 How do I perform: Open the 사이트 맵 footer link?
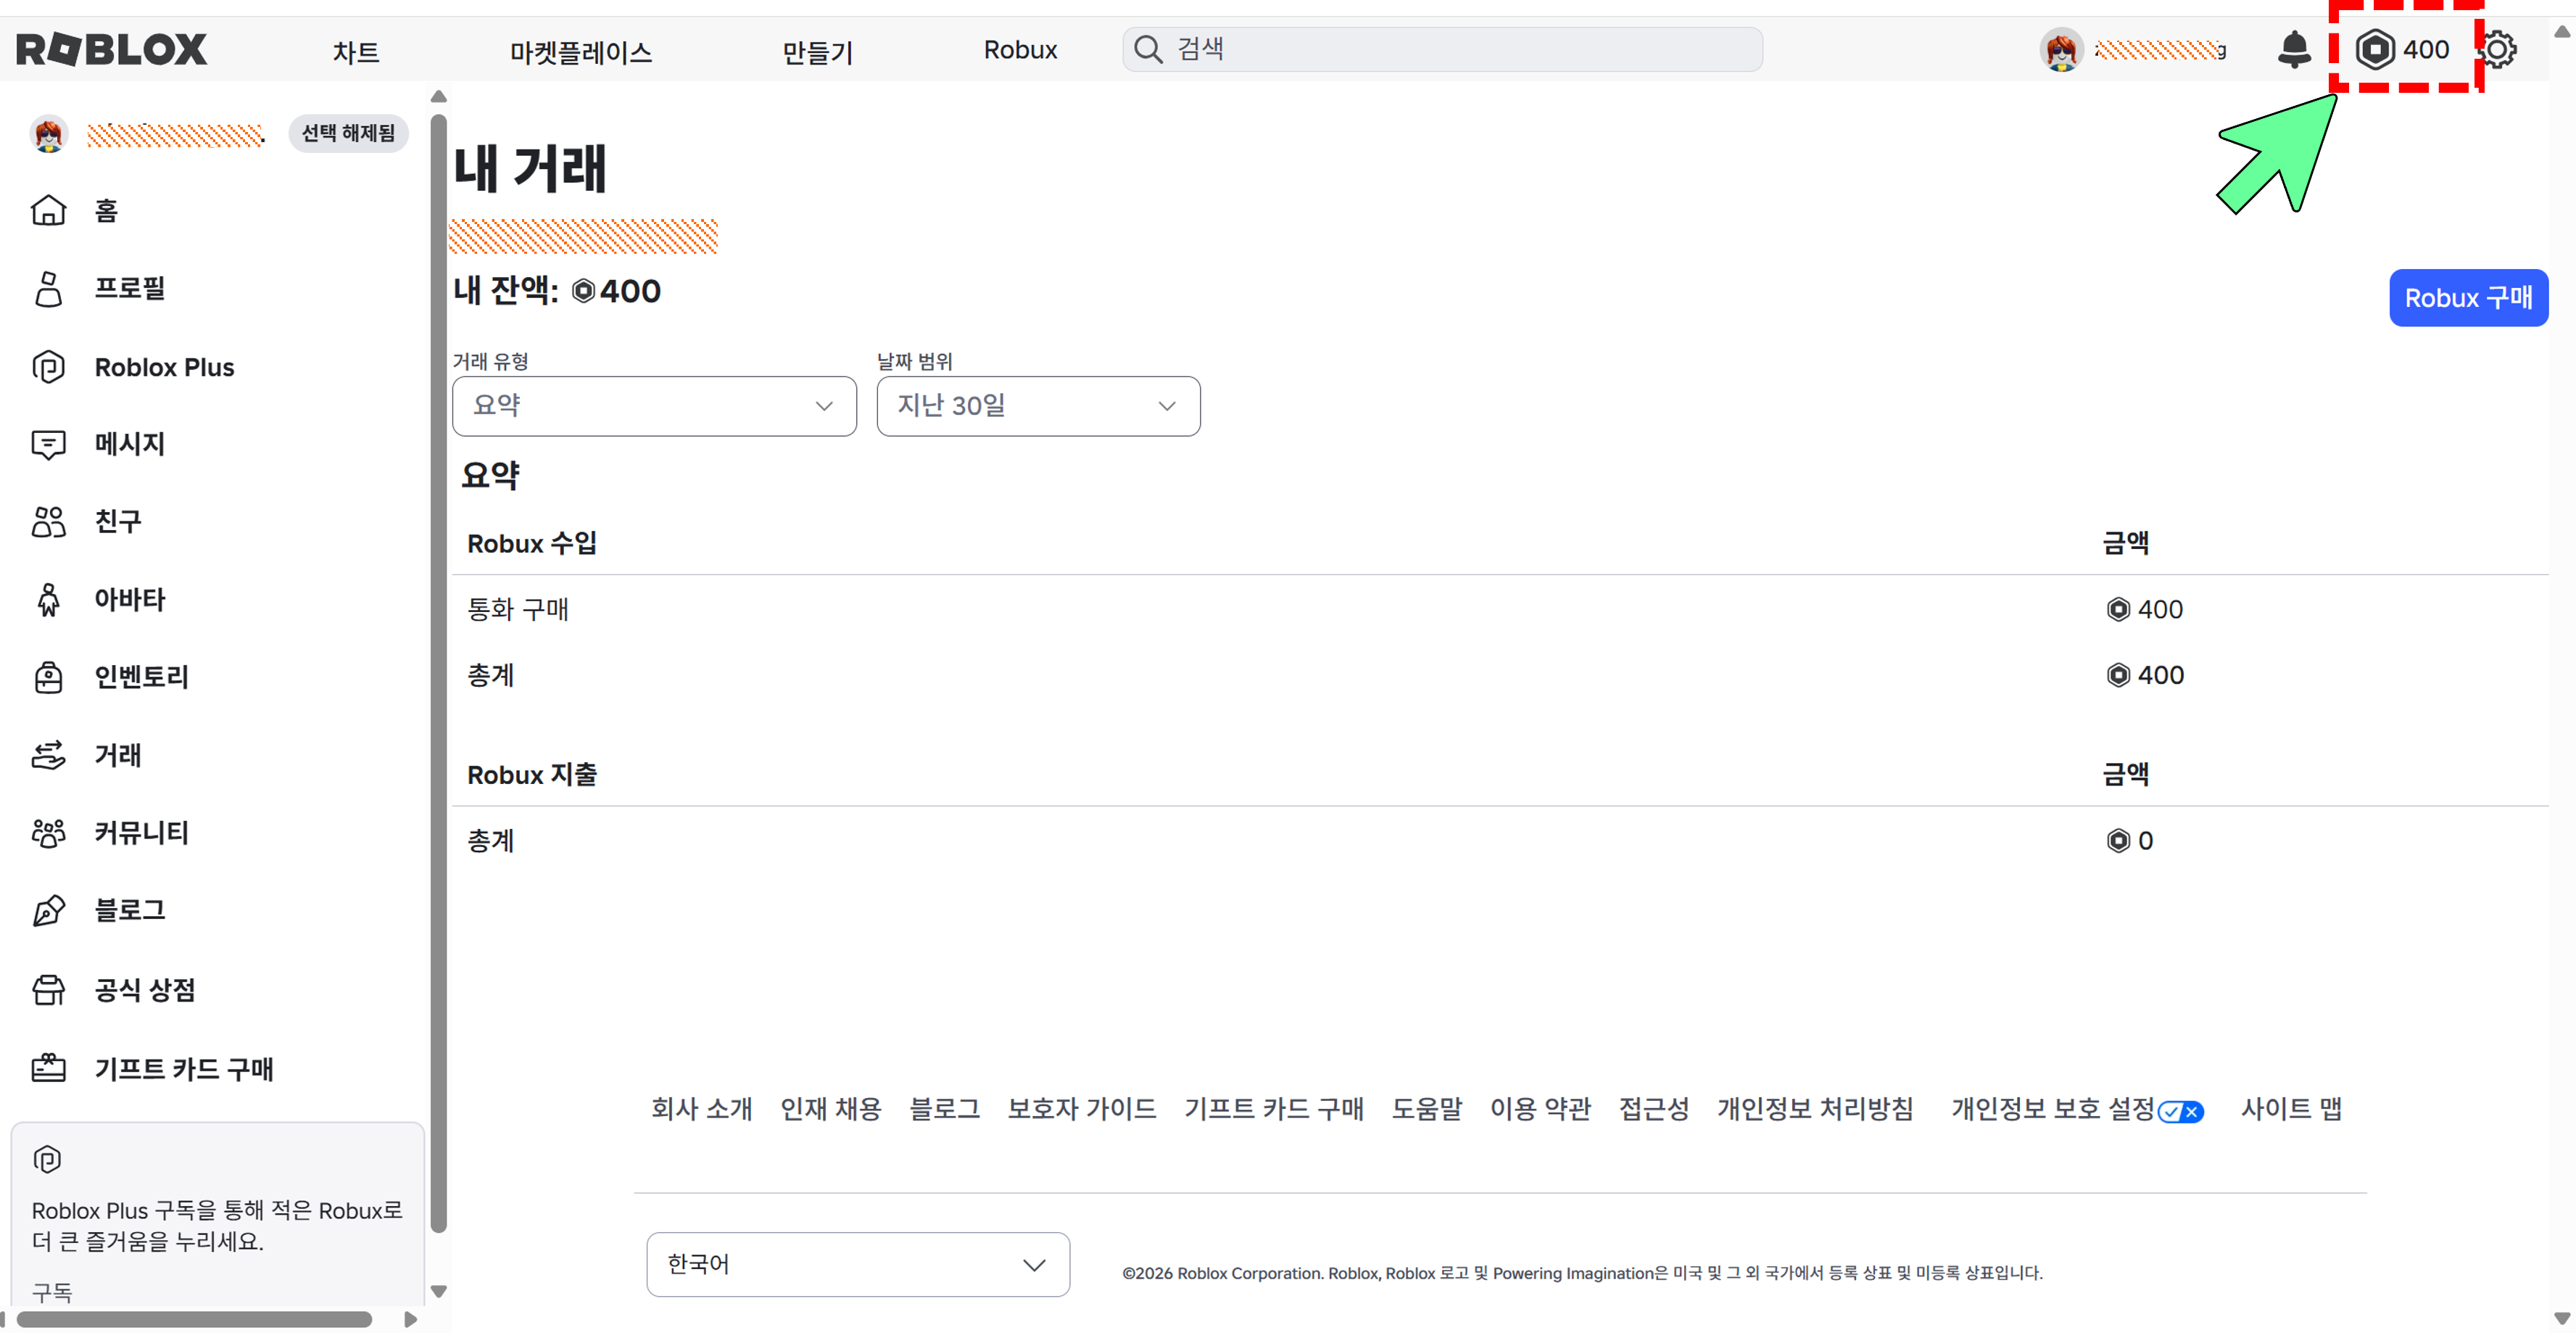[x=2291, y=1109]
